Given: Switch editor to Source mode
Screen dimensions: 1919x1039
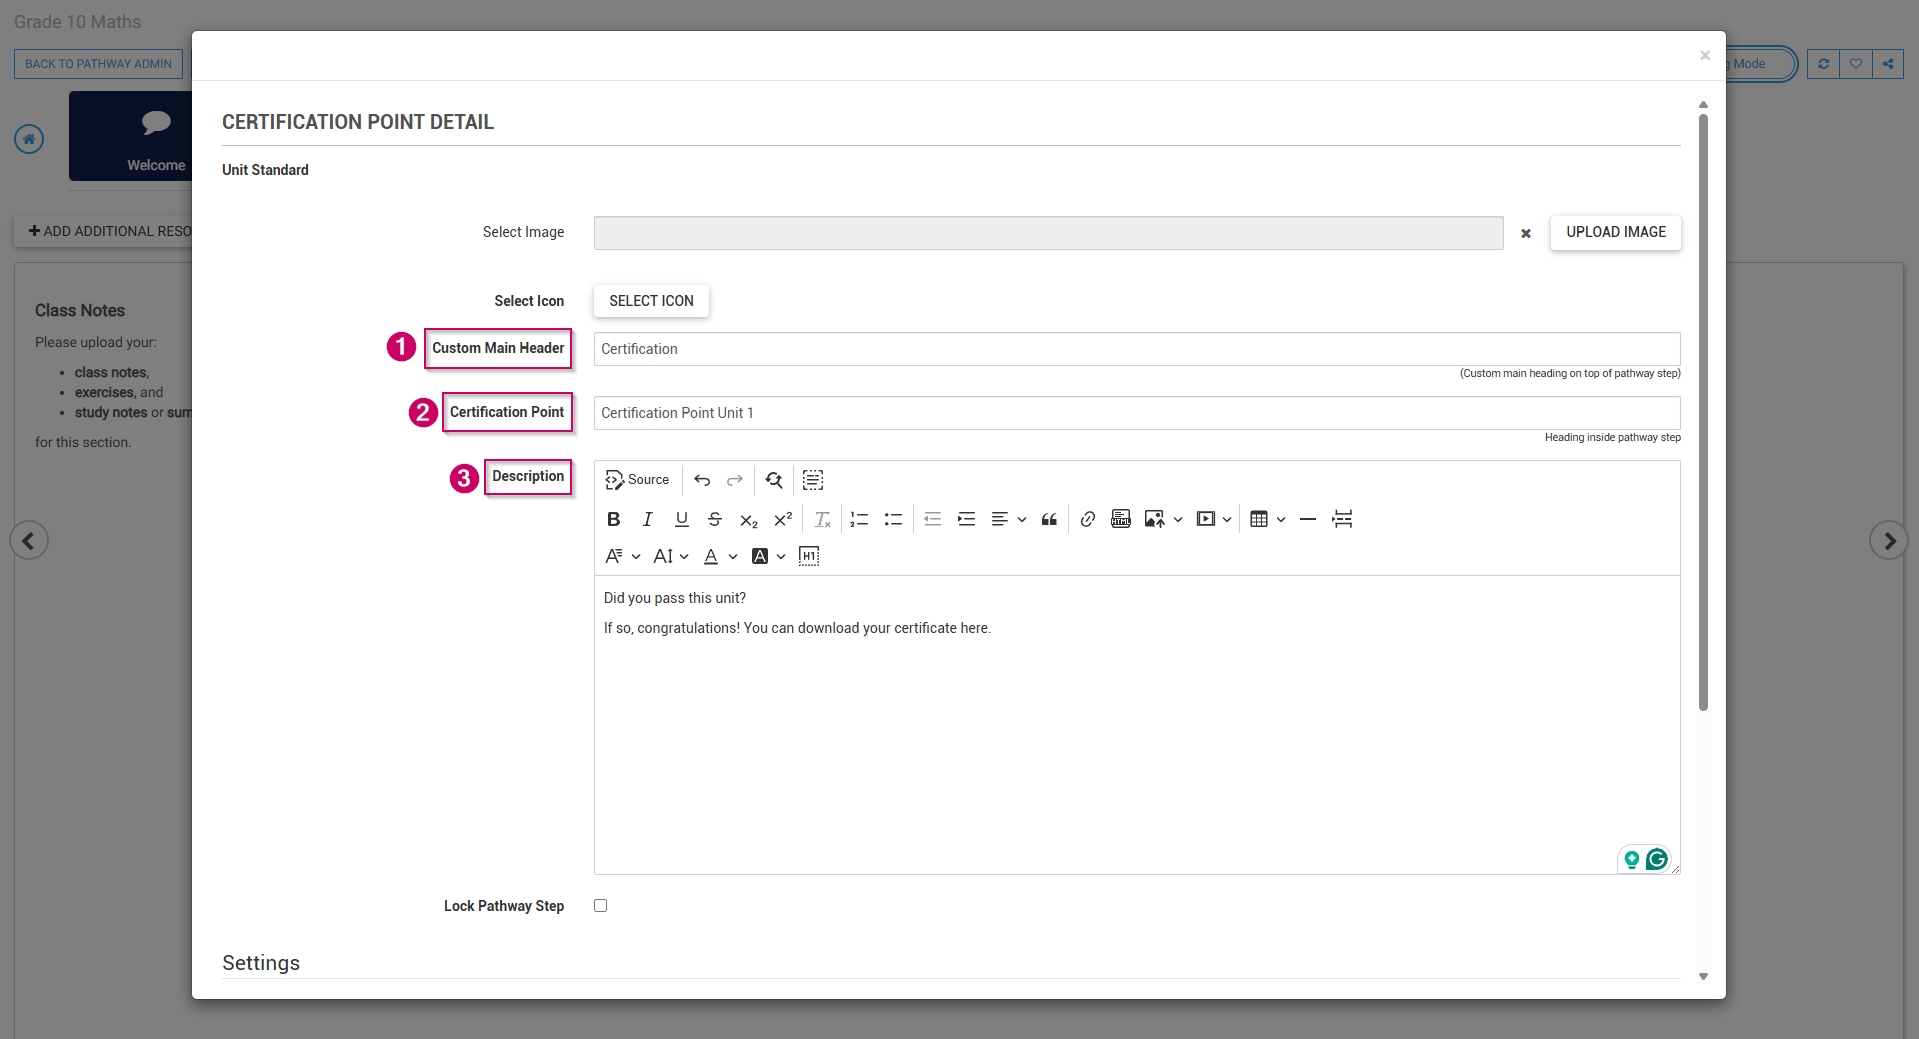Looking at the screenshot, I should tap(637, 480).
